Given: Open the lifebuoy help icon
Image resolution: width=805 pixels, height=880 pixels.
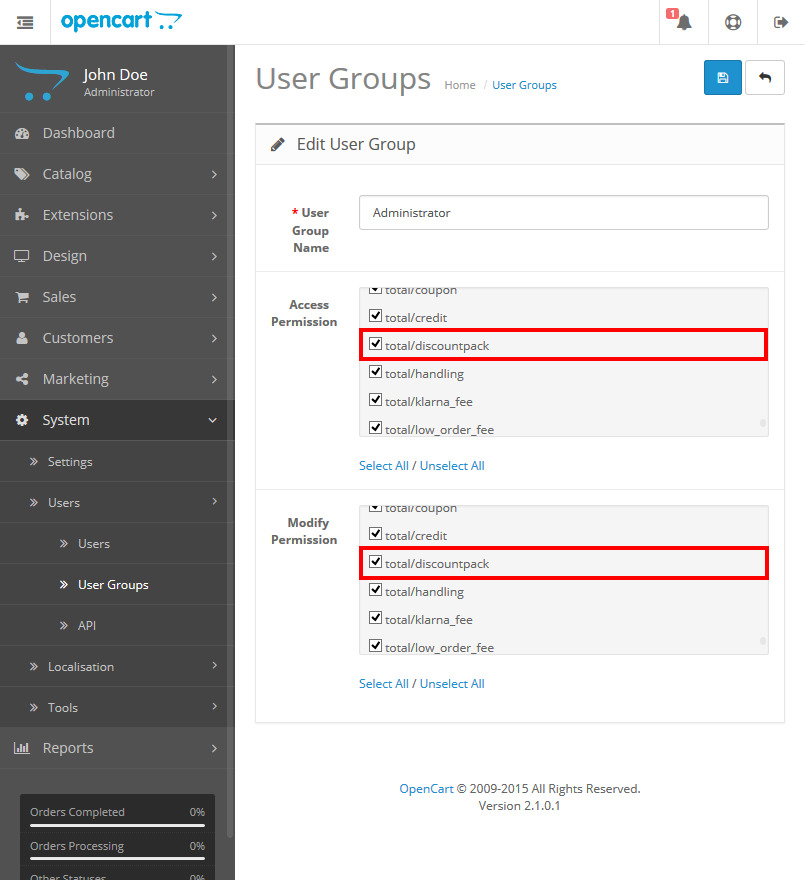Looking at the screenshot, I should (733, 22).
